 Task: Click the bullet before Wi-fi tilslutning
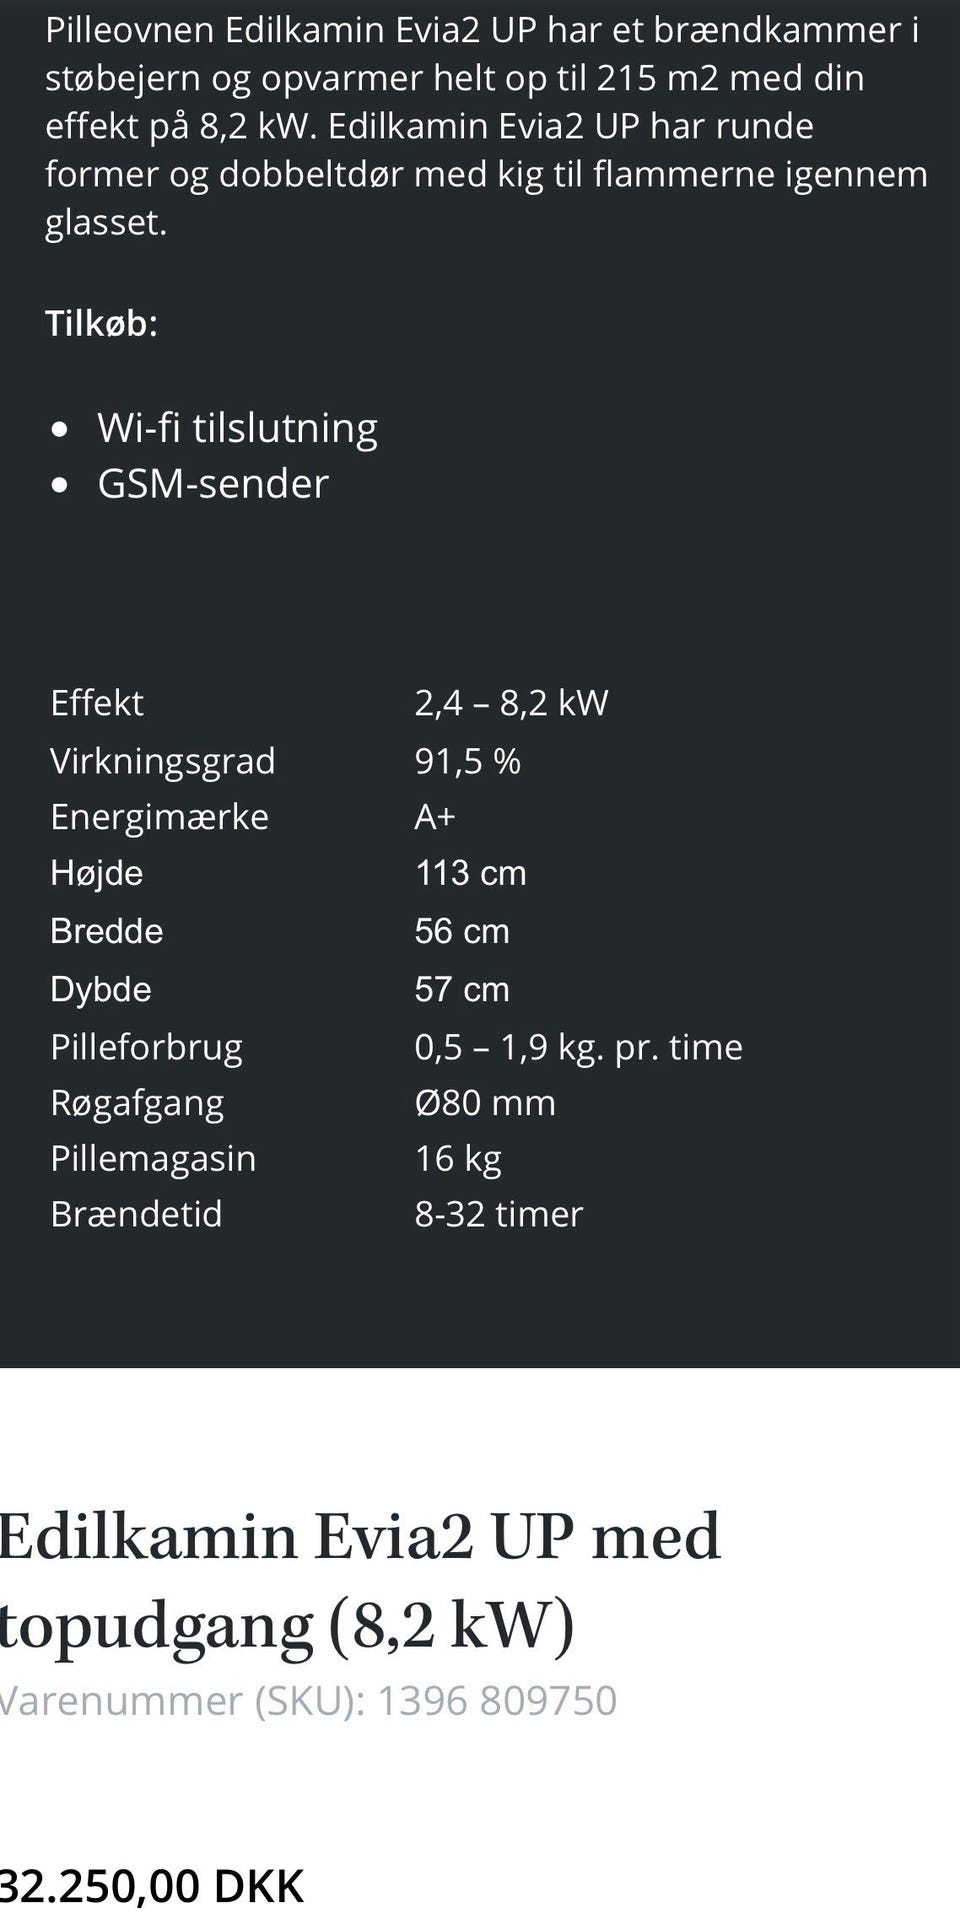[61, 430]
